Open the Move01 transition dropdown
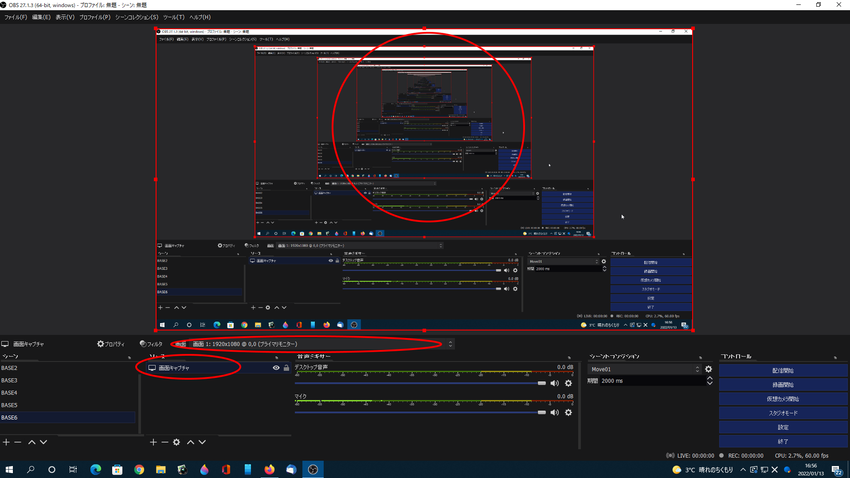This screenshot has height=478, width=850. tap(645, 369)
